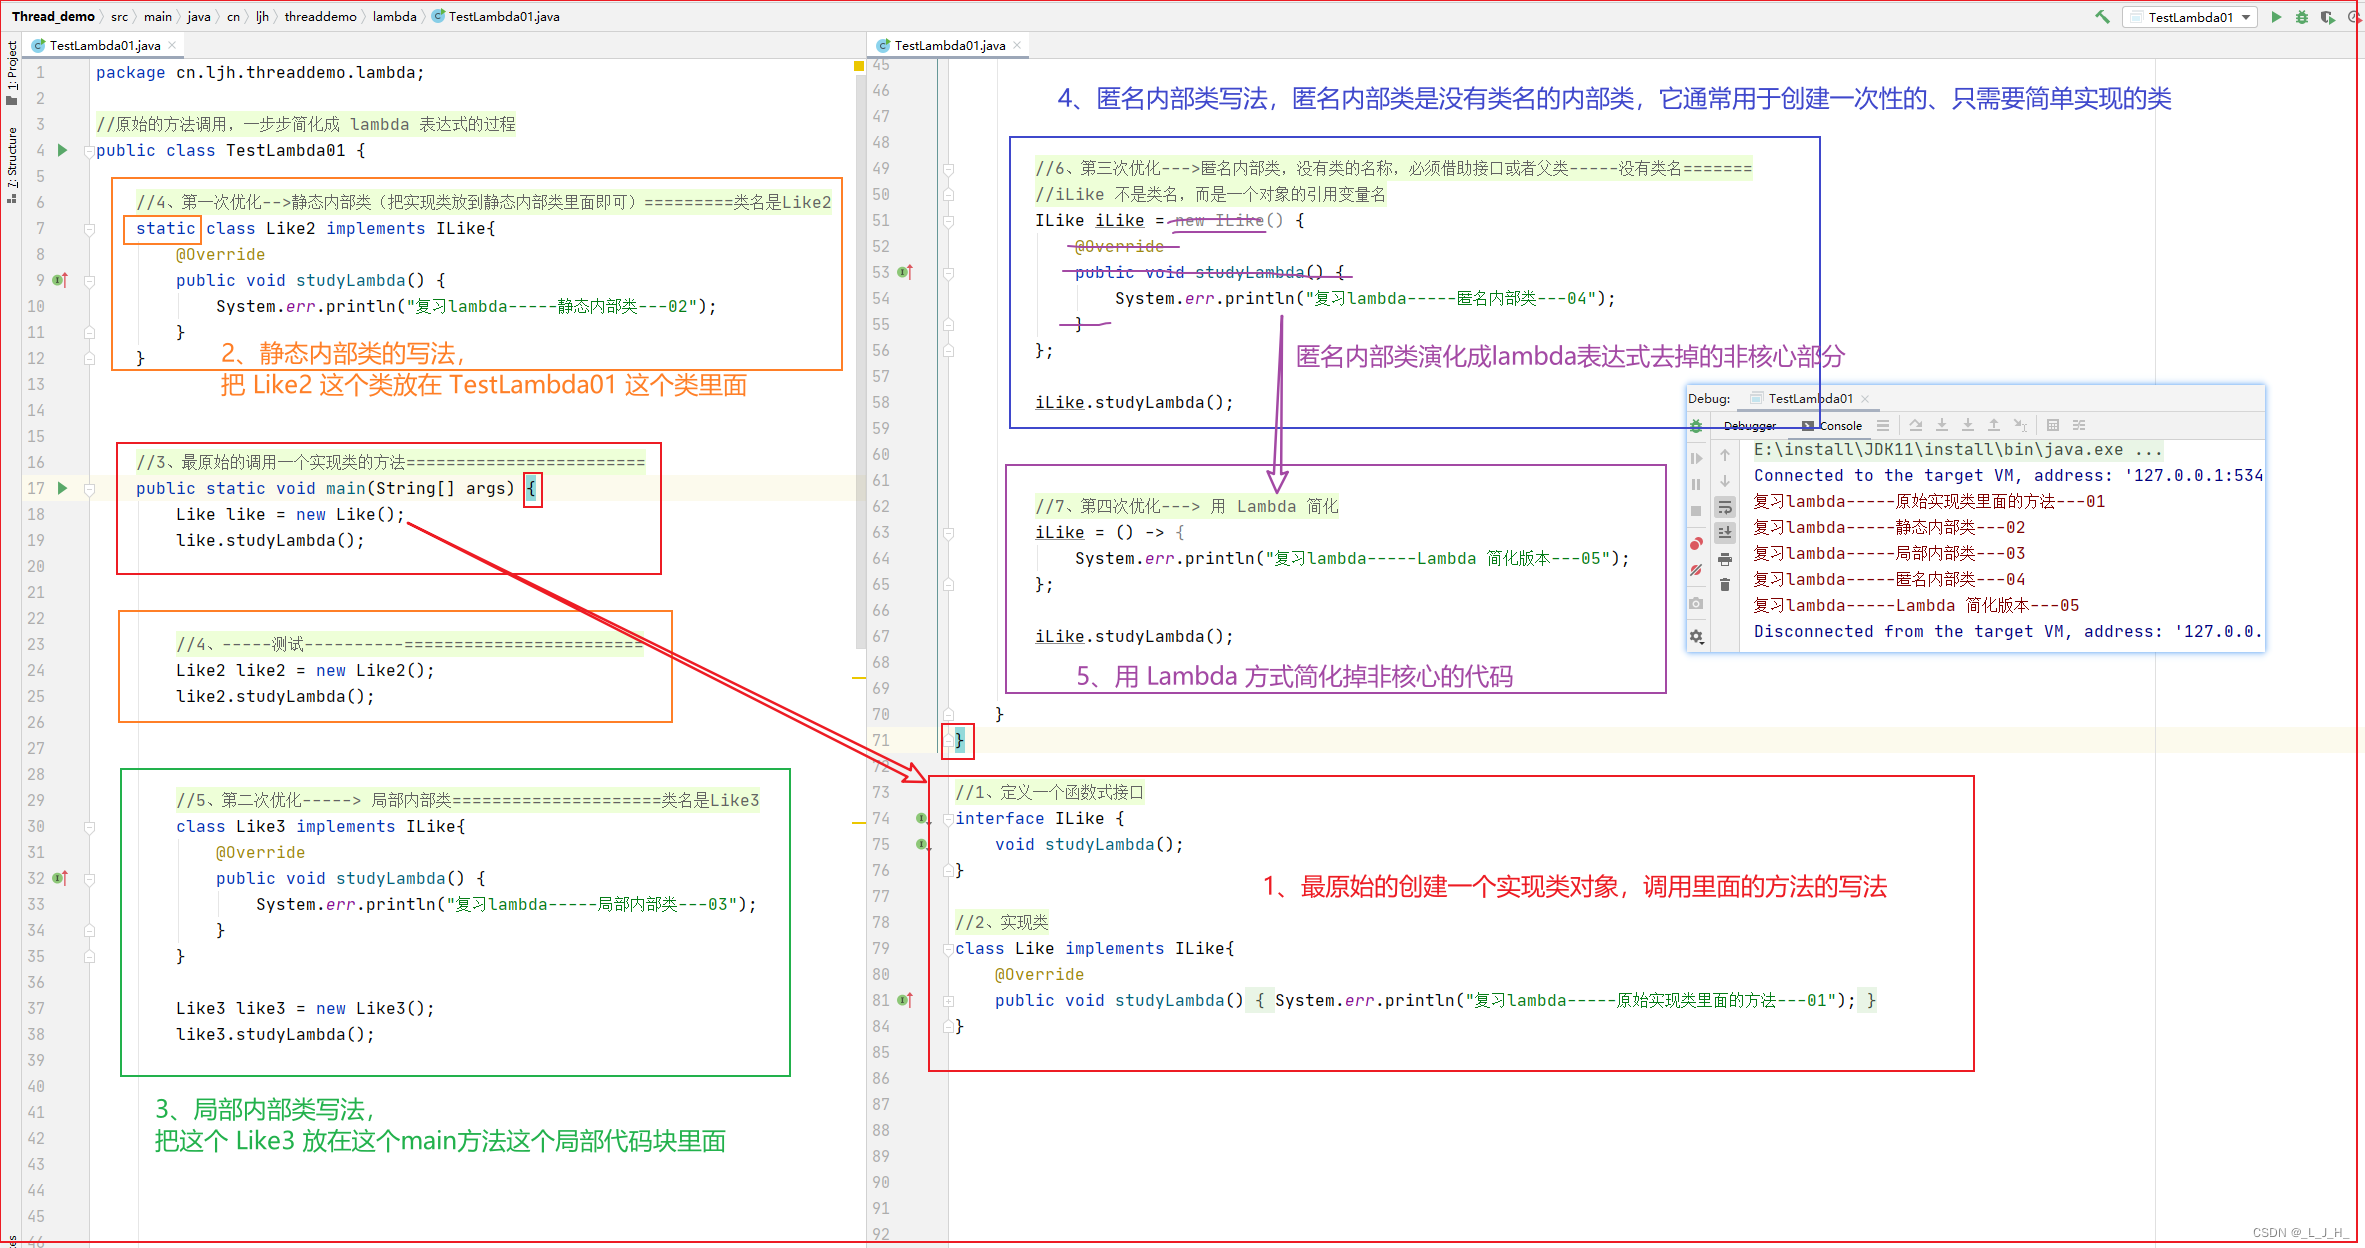Click the yellow inspection indicator square
The width and height of the screenshot is (2365, 1248).
pos(859,66)
